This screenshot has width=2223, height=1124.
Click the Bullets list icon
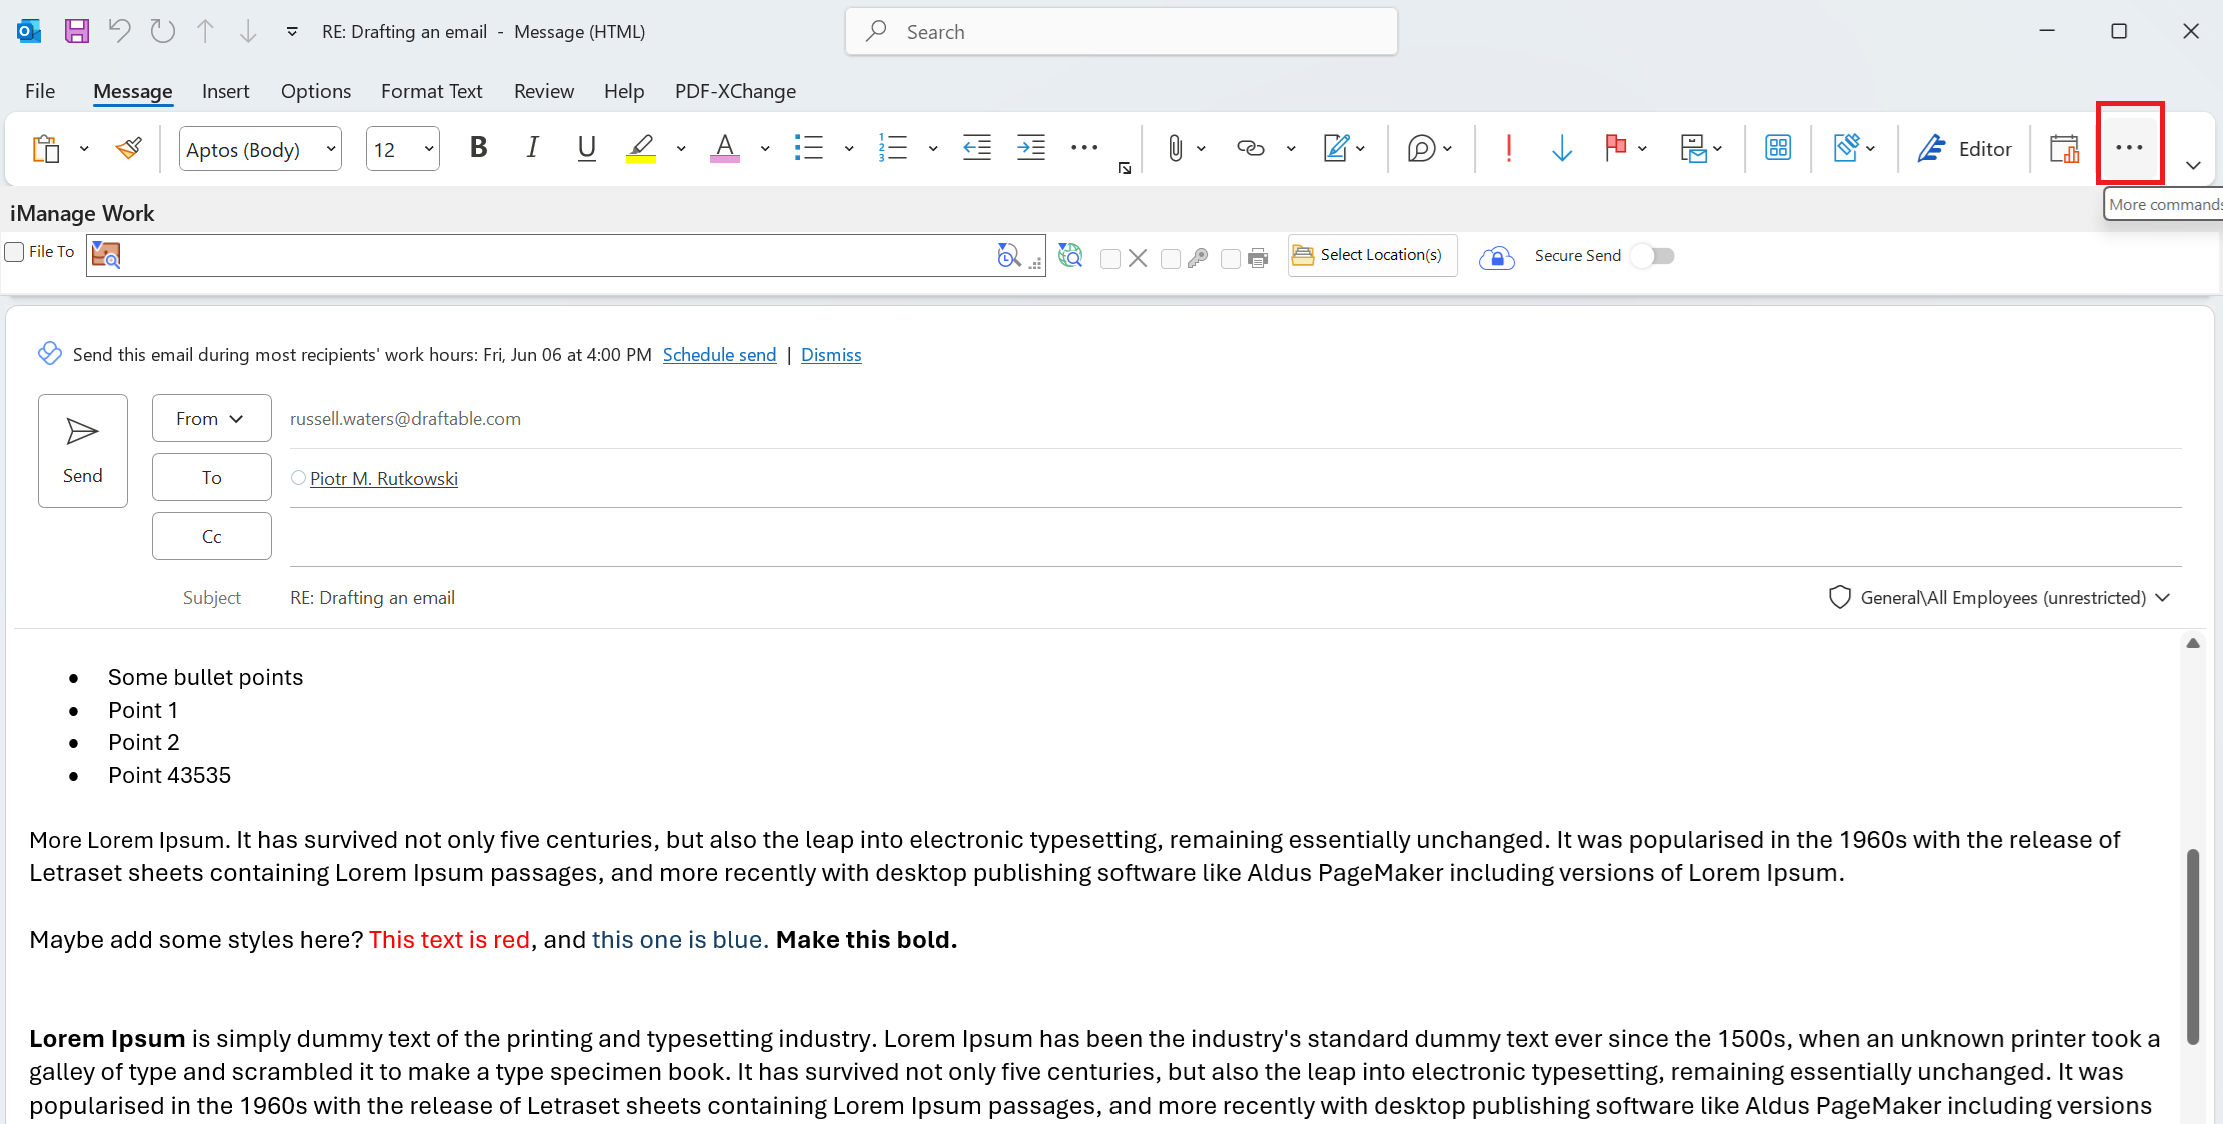pos(808,149)
